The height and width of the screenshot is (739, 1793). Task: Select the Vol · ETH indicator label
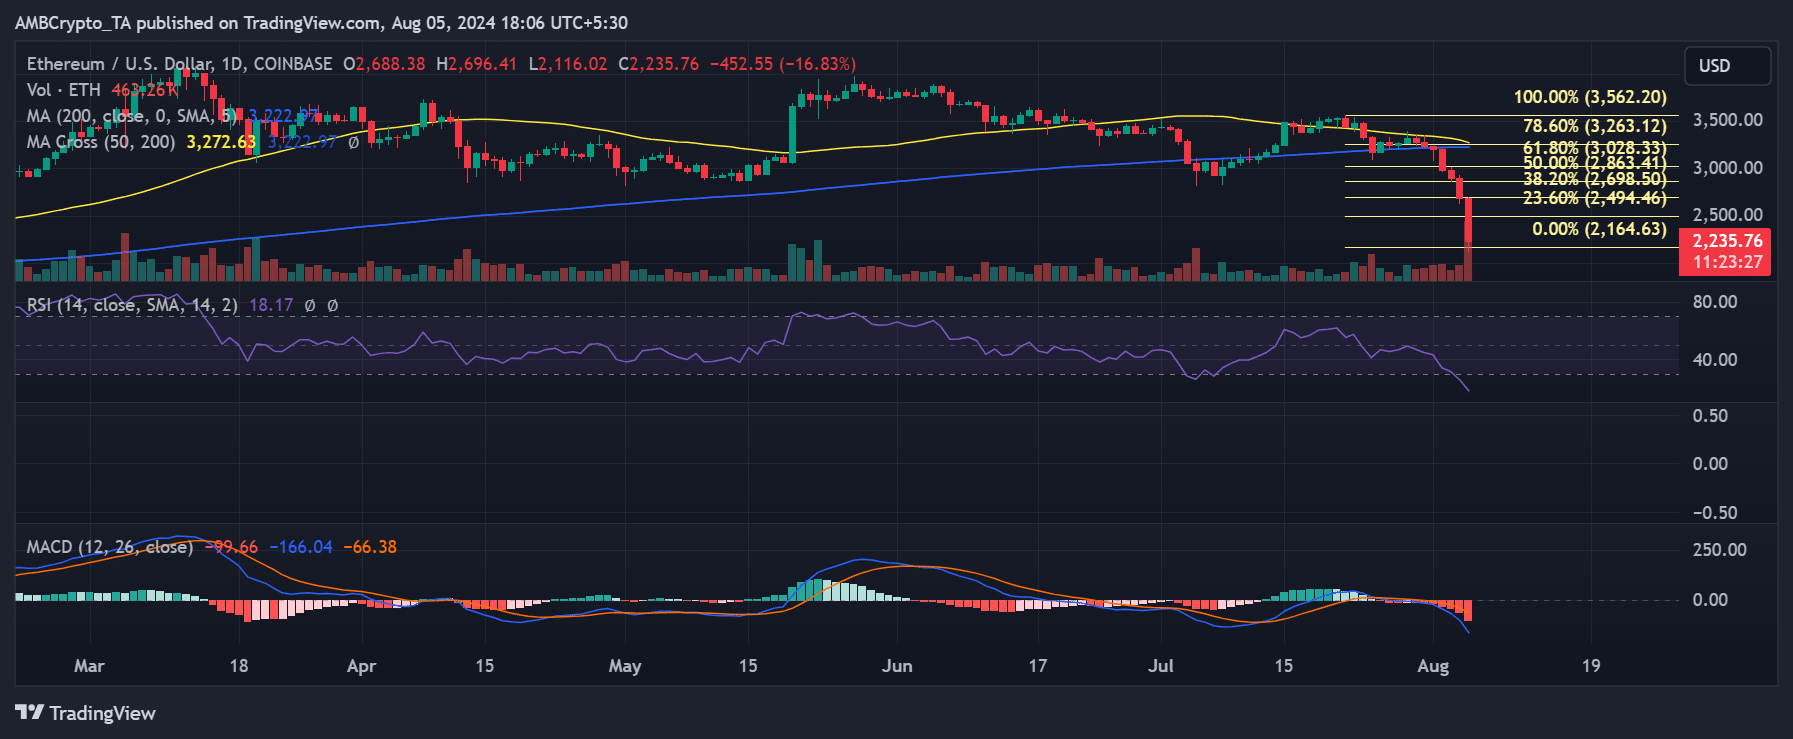click(x=64, y=90)
